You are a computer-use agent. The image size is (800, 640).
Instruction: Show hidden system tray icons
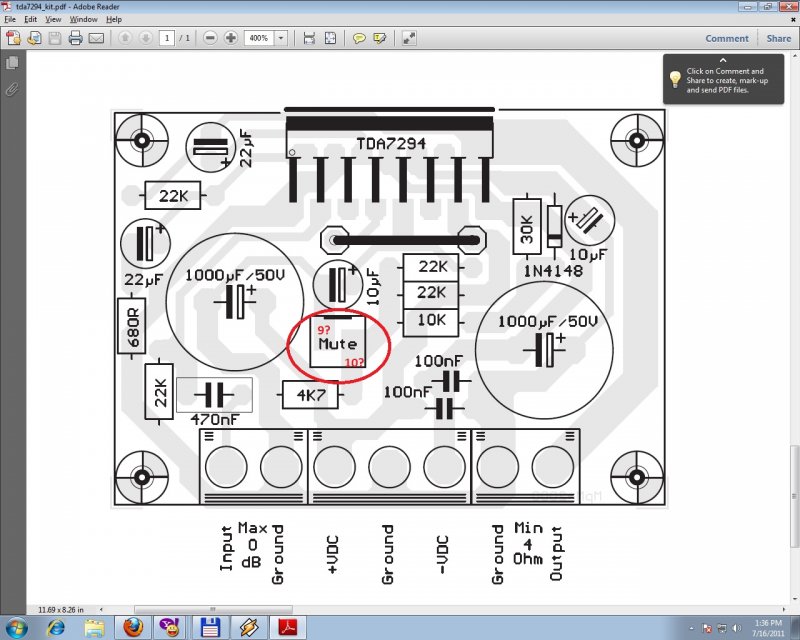pyautogui.click(x=691, y=628)
